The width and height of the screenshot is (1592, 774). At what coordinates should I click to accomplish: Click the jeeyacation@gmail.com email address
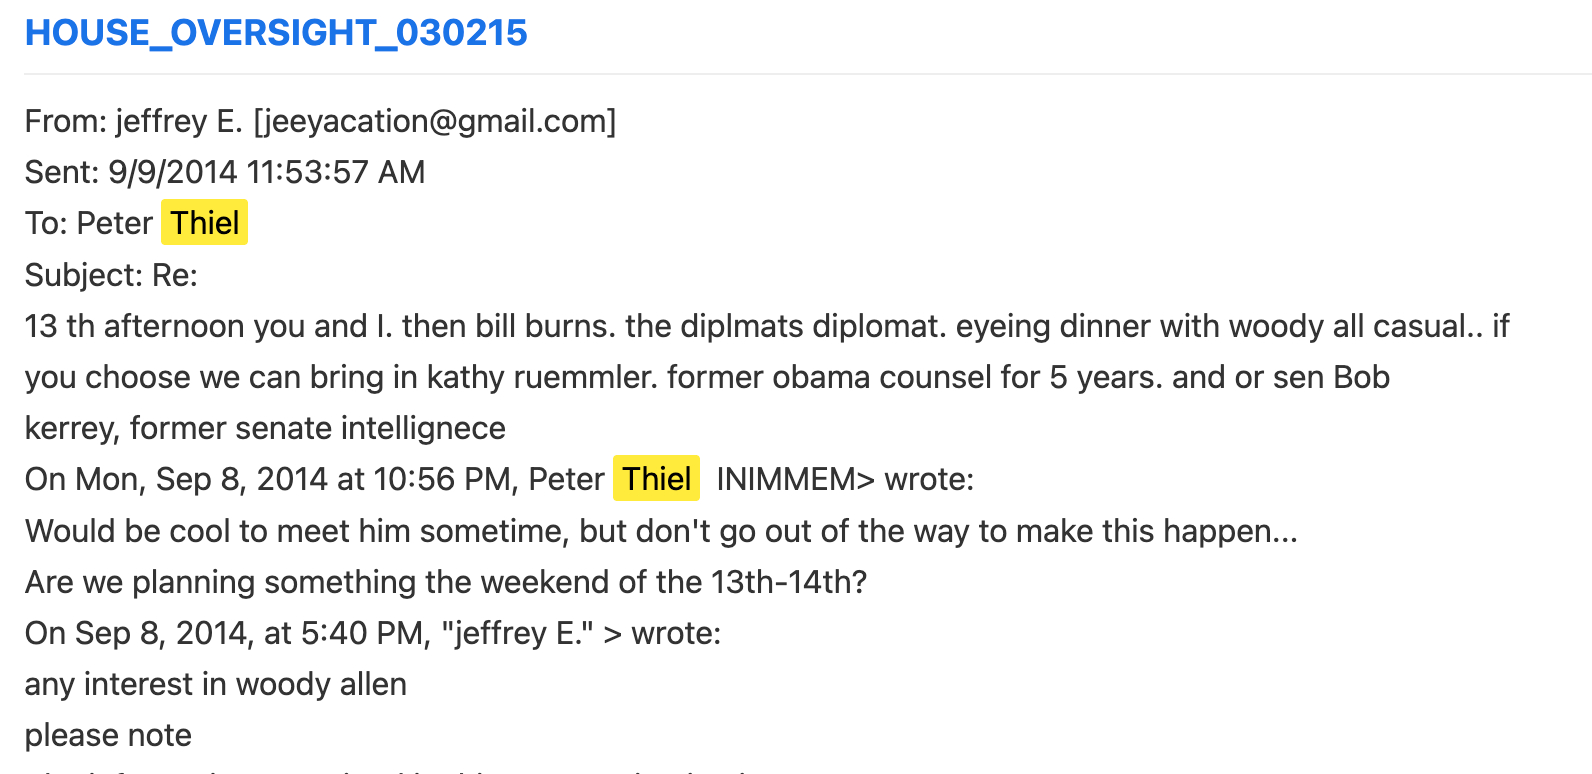(435, 121)
